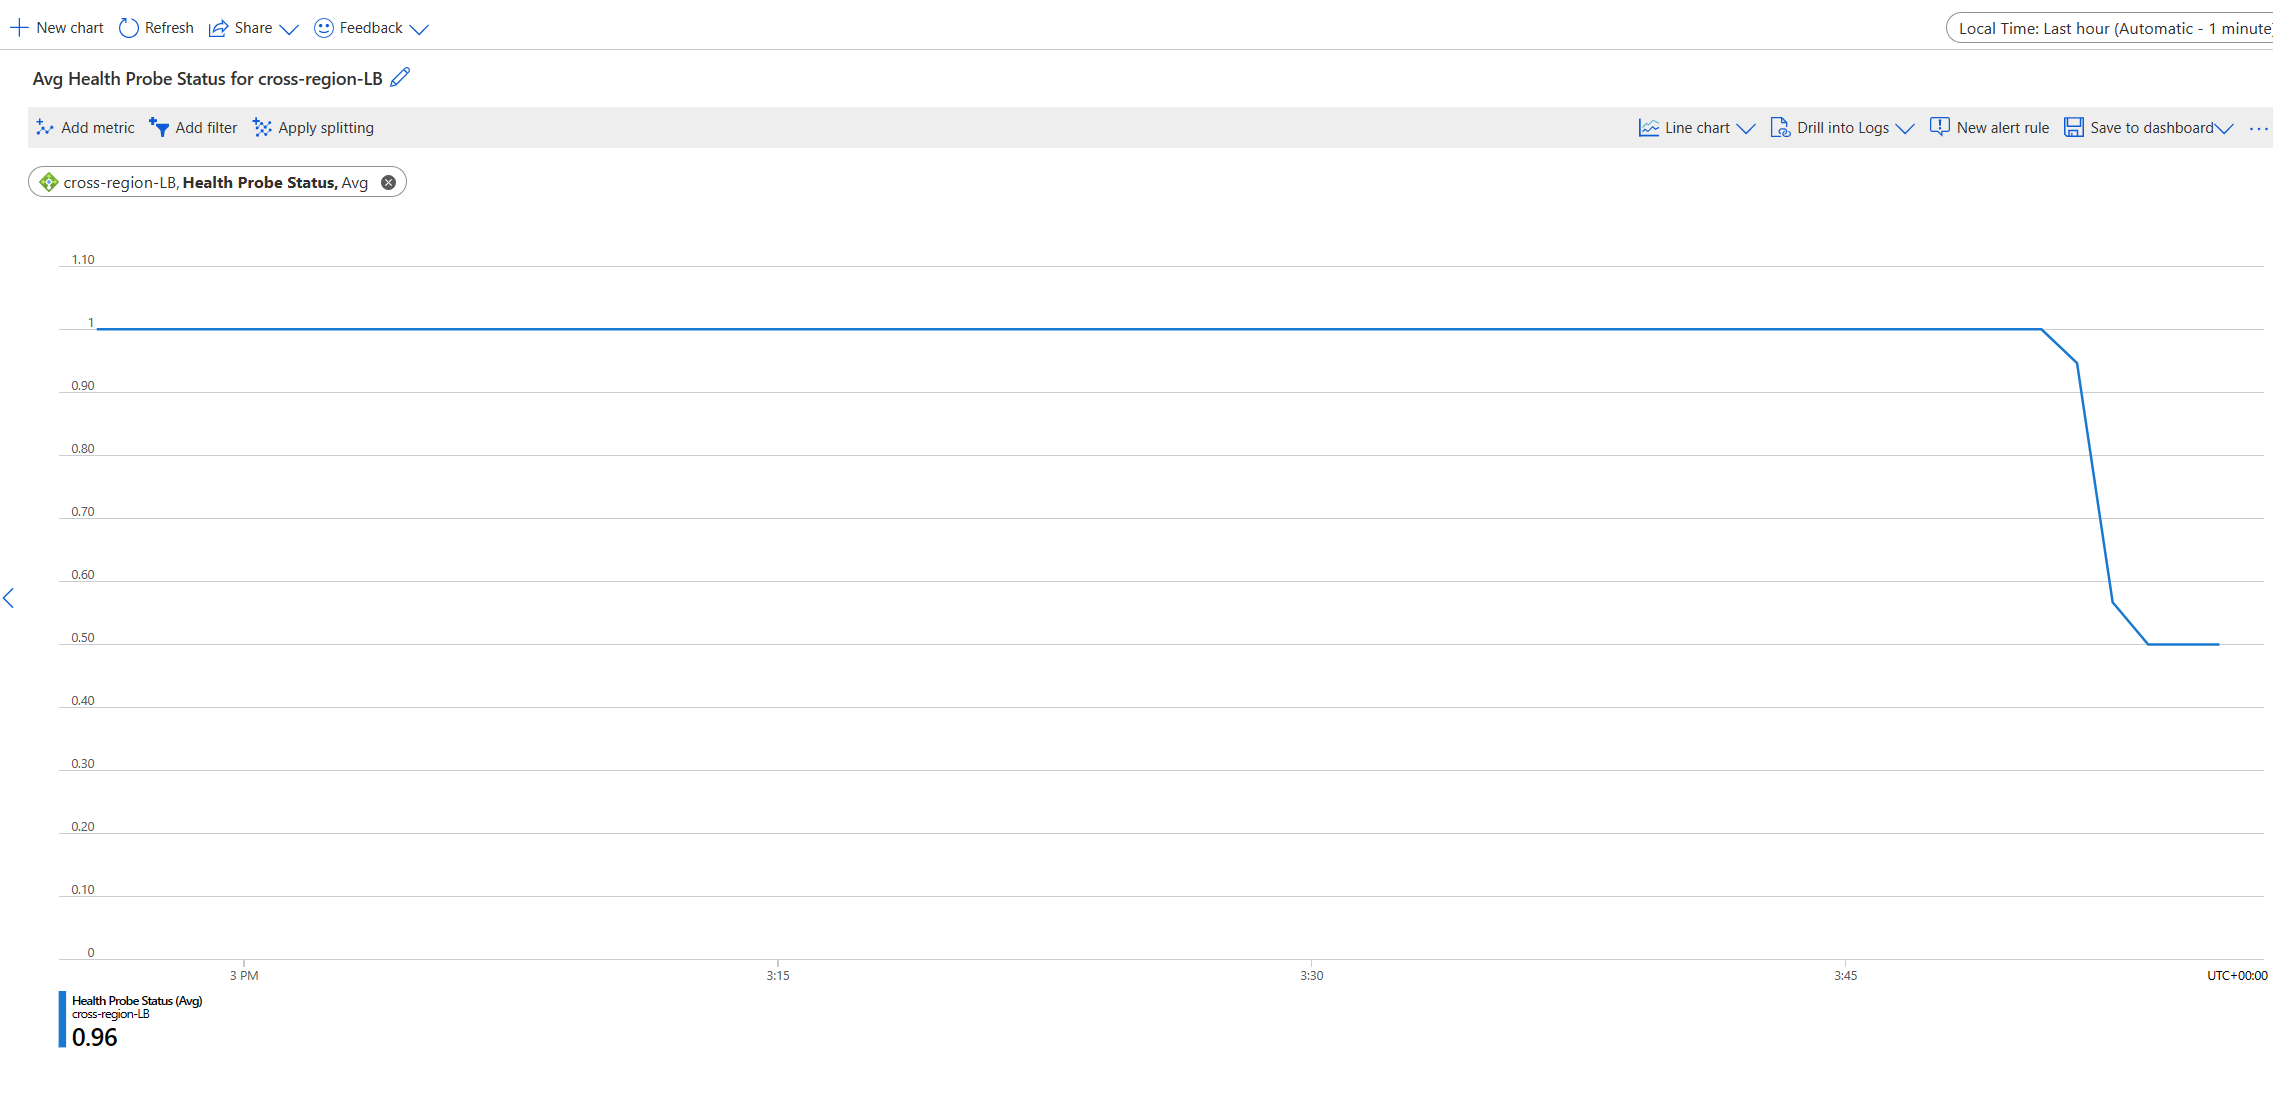This screenshot has height=1096, width=2273.
Task: Click the Add filter icon
Action: coord(158,126)
